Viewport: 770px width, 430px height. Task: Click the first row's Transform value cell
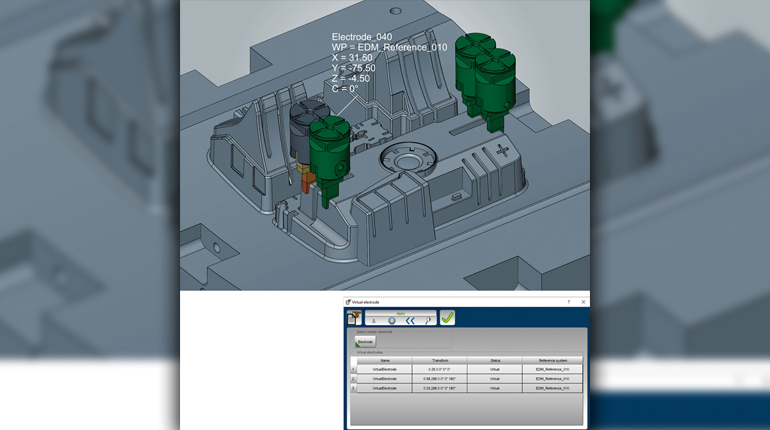pyautogui.click(x=440, y=370)
